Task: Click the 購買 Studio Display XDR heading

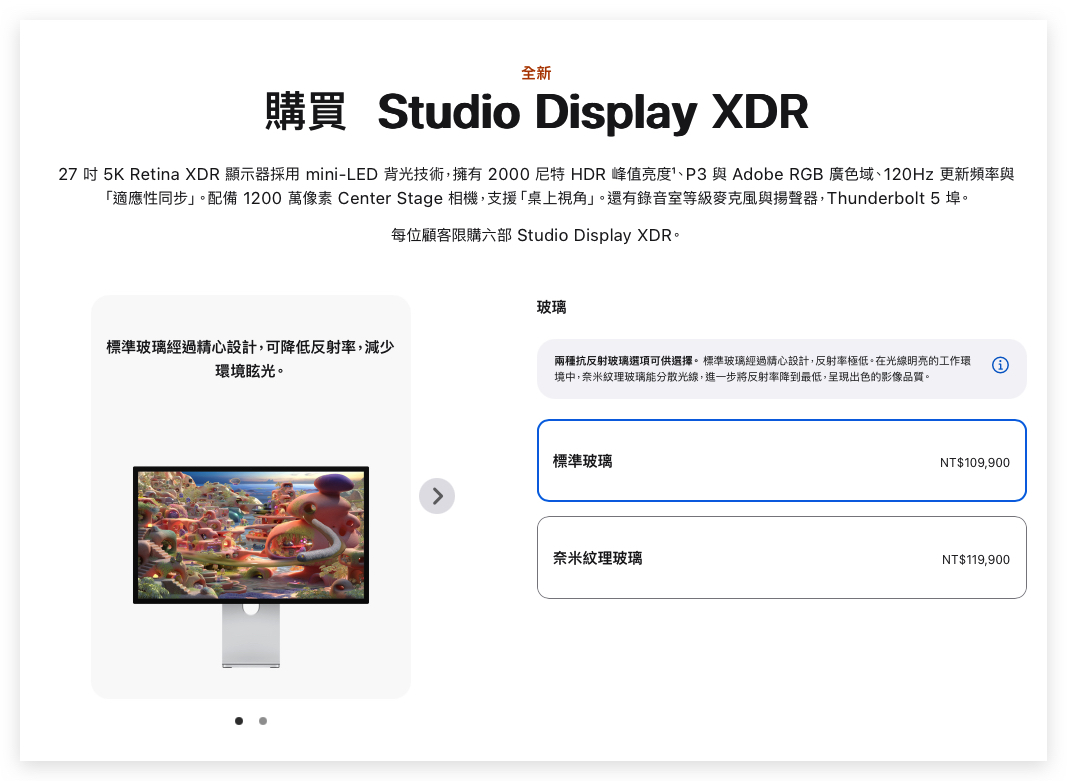Action: (536, 112)
